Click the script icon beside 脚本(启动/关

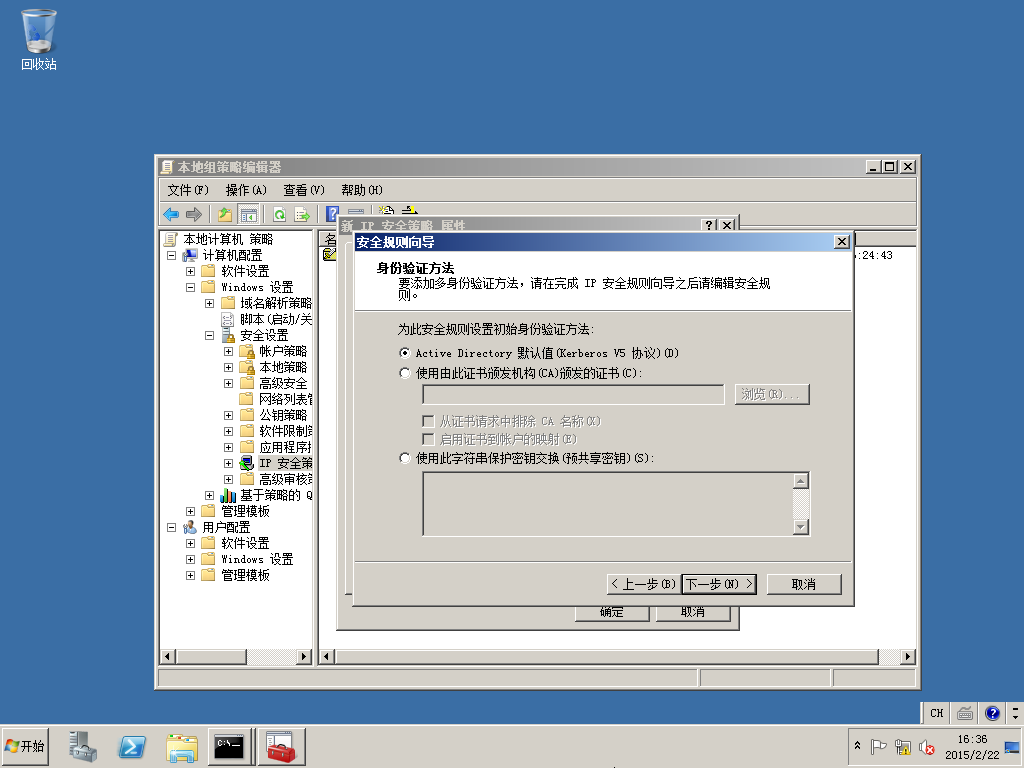coord(227,319)
